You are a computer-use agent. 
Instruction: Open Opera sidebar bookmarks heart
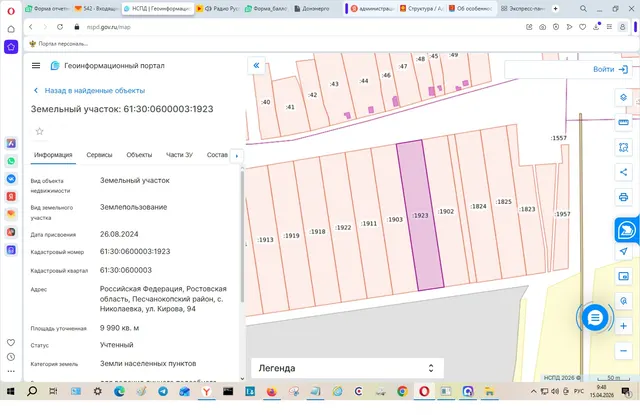click(x=11, y=342)
